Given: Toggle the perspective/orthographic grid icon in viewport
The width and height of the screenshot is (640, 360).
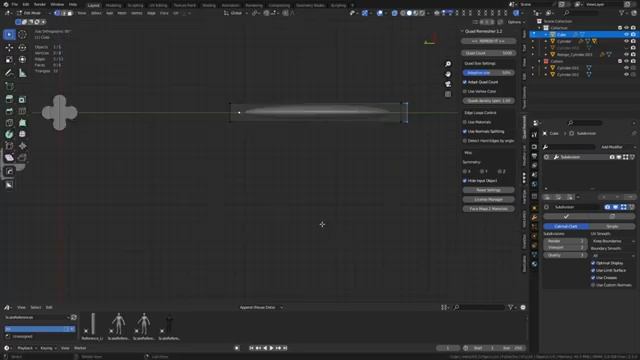Looking at the screenshot, I should 448,94.
